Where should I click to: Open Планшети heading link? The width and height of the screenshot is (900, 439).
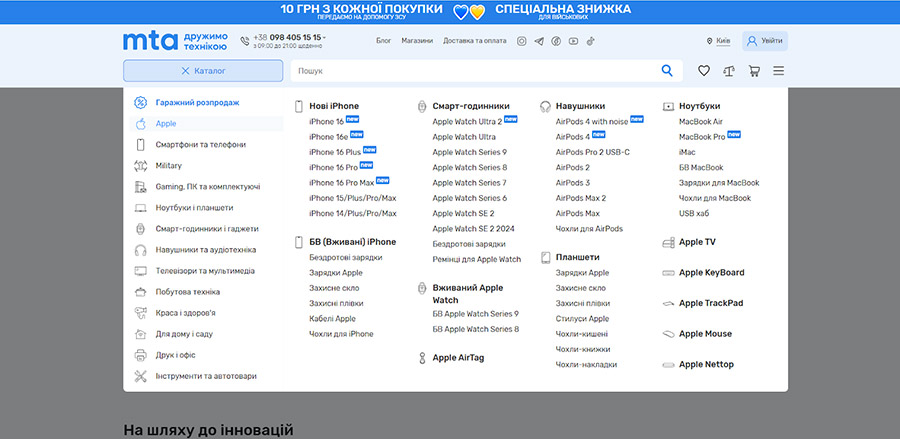[577, 257]
